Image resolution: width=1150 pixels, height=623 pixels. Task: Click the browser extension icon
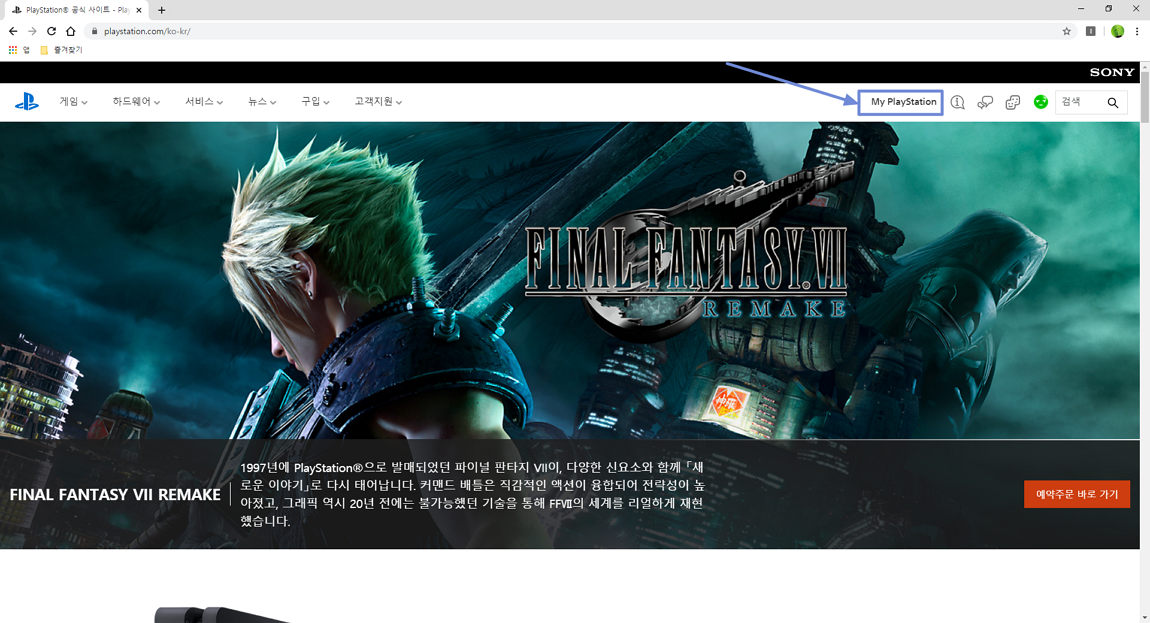click(1091, 31)
